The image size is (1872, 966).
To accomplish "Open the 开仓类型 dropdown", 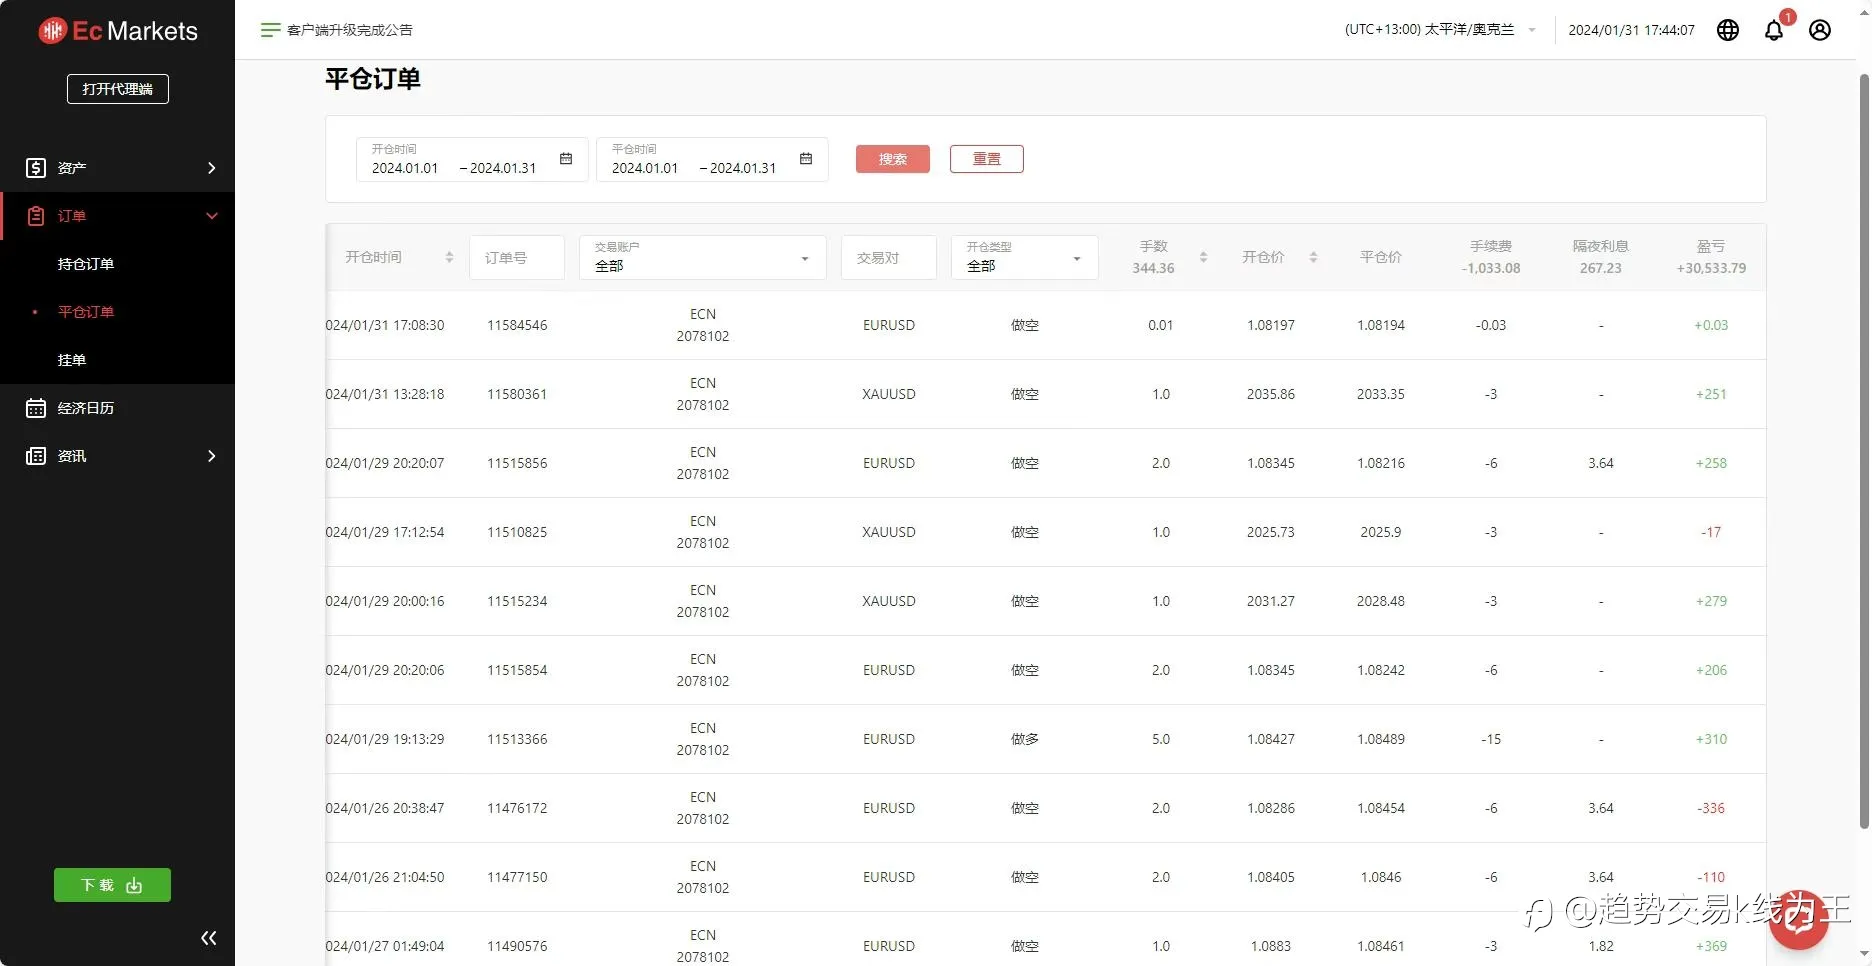I will point(1025,257).
